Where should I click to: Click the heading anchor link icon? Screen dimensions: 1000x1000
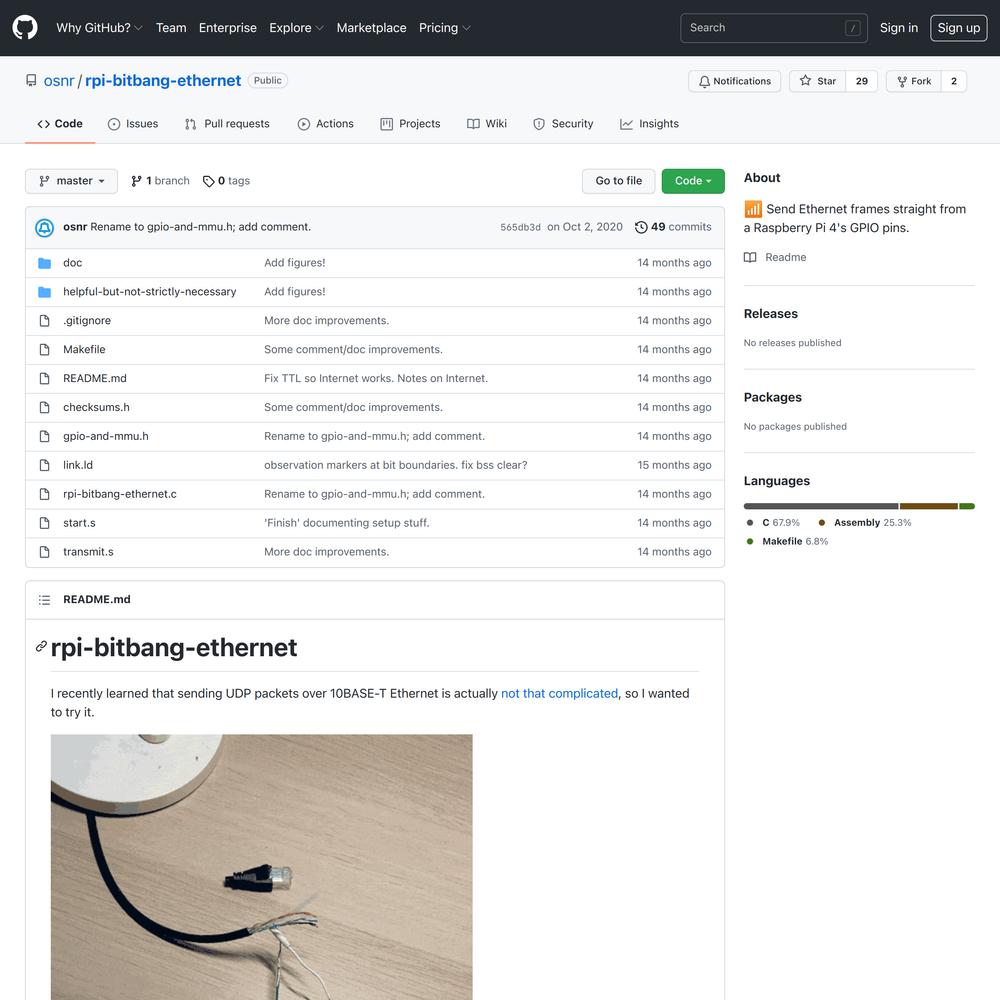coord(41,647)
